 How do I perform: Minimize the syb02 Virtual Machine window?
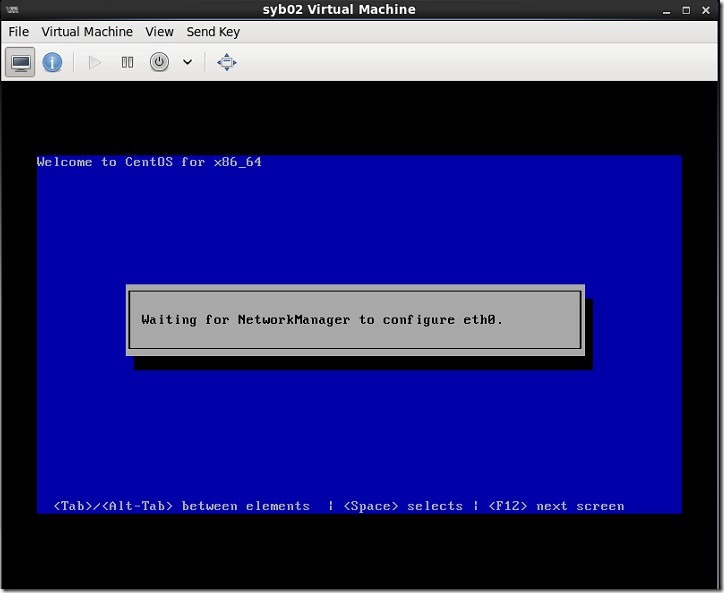point(666,11)
